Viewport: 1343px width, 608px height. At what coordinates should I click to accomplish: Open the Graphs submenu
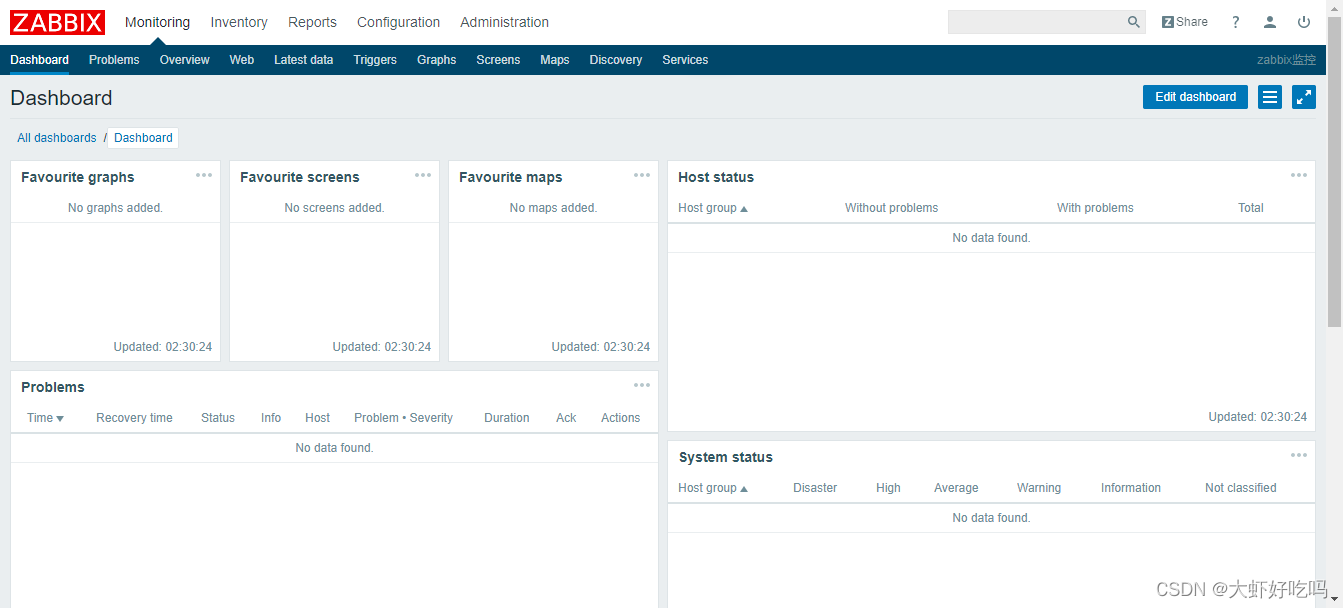[437, 60]
